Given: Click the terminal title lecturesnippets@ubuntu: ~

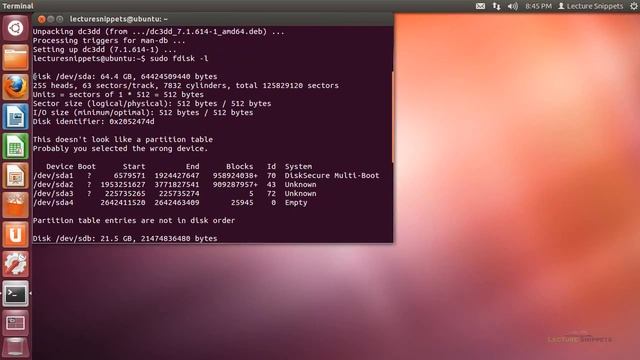Looking at the screenshot, I should coord(119,19).
